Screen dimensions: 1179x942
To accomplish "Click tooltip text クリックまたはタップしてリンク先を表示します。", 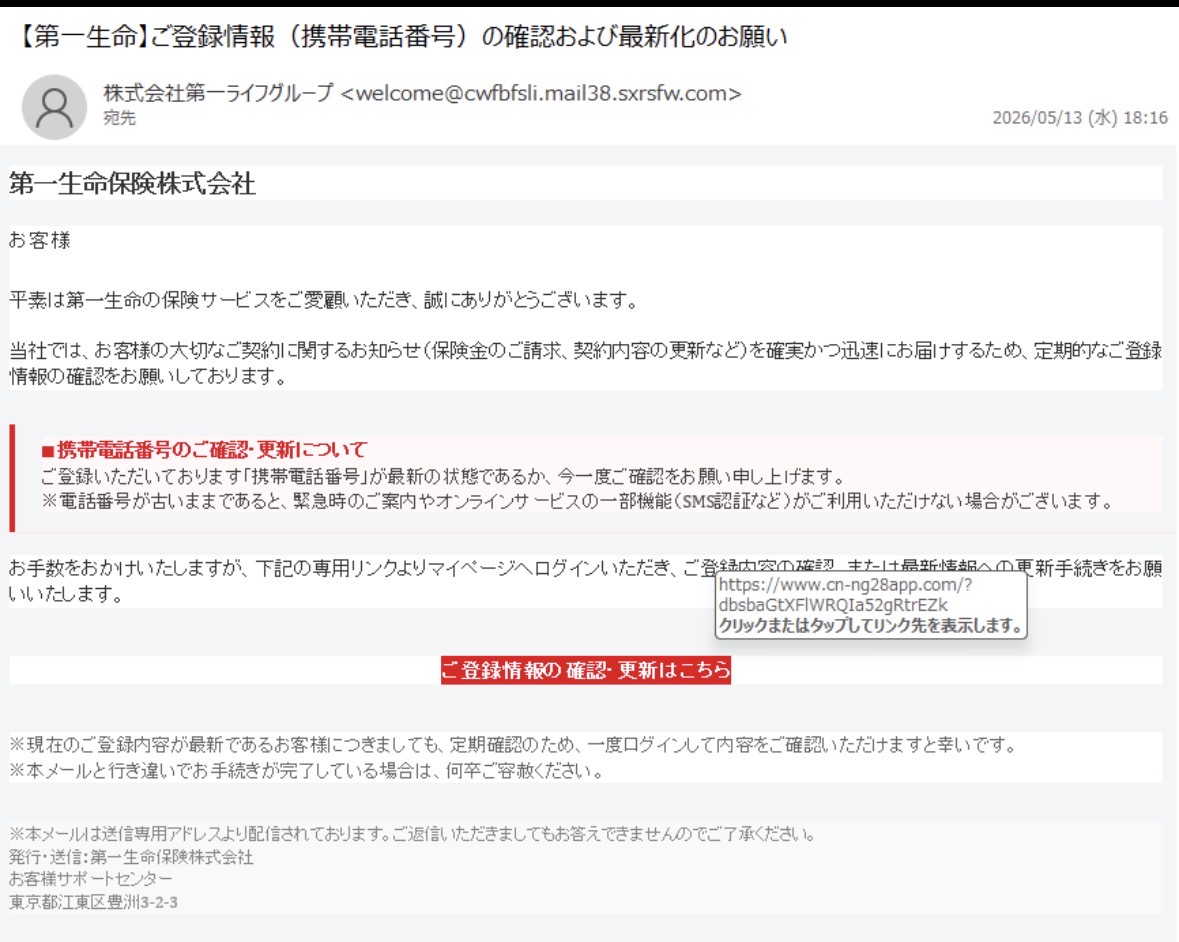I will (x=871, y=625).
